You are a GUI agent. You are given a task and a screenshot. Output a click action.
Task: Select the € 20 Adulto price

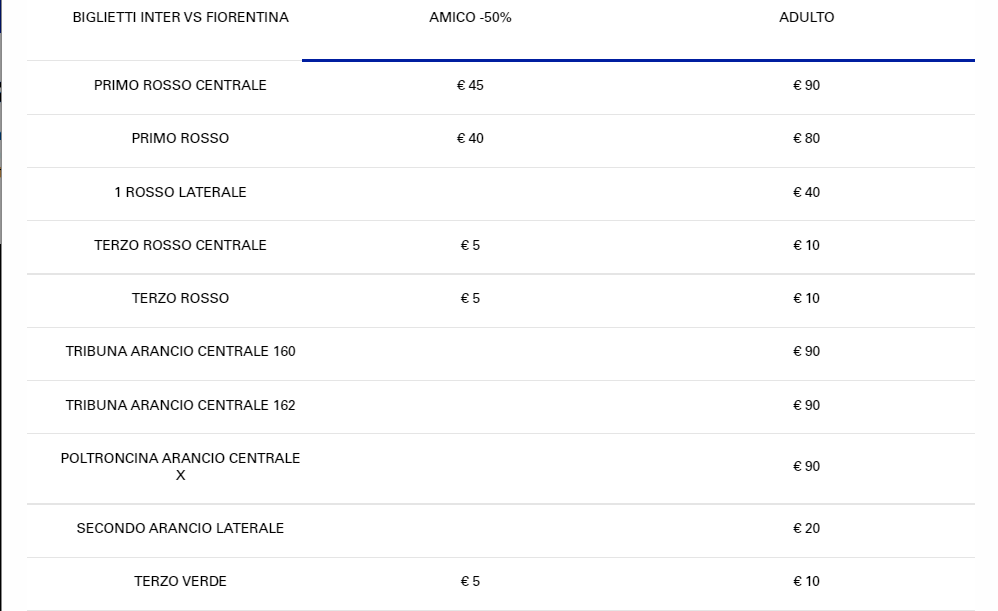[x=806, y=528]
